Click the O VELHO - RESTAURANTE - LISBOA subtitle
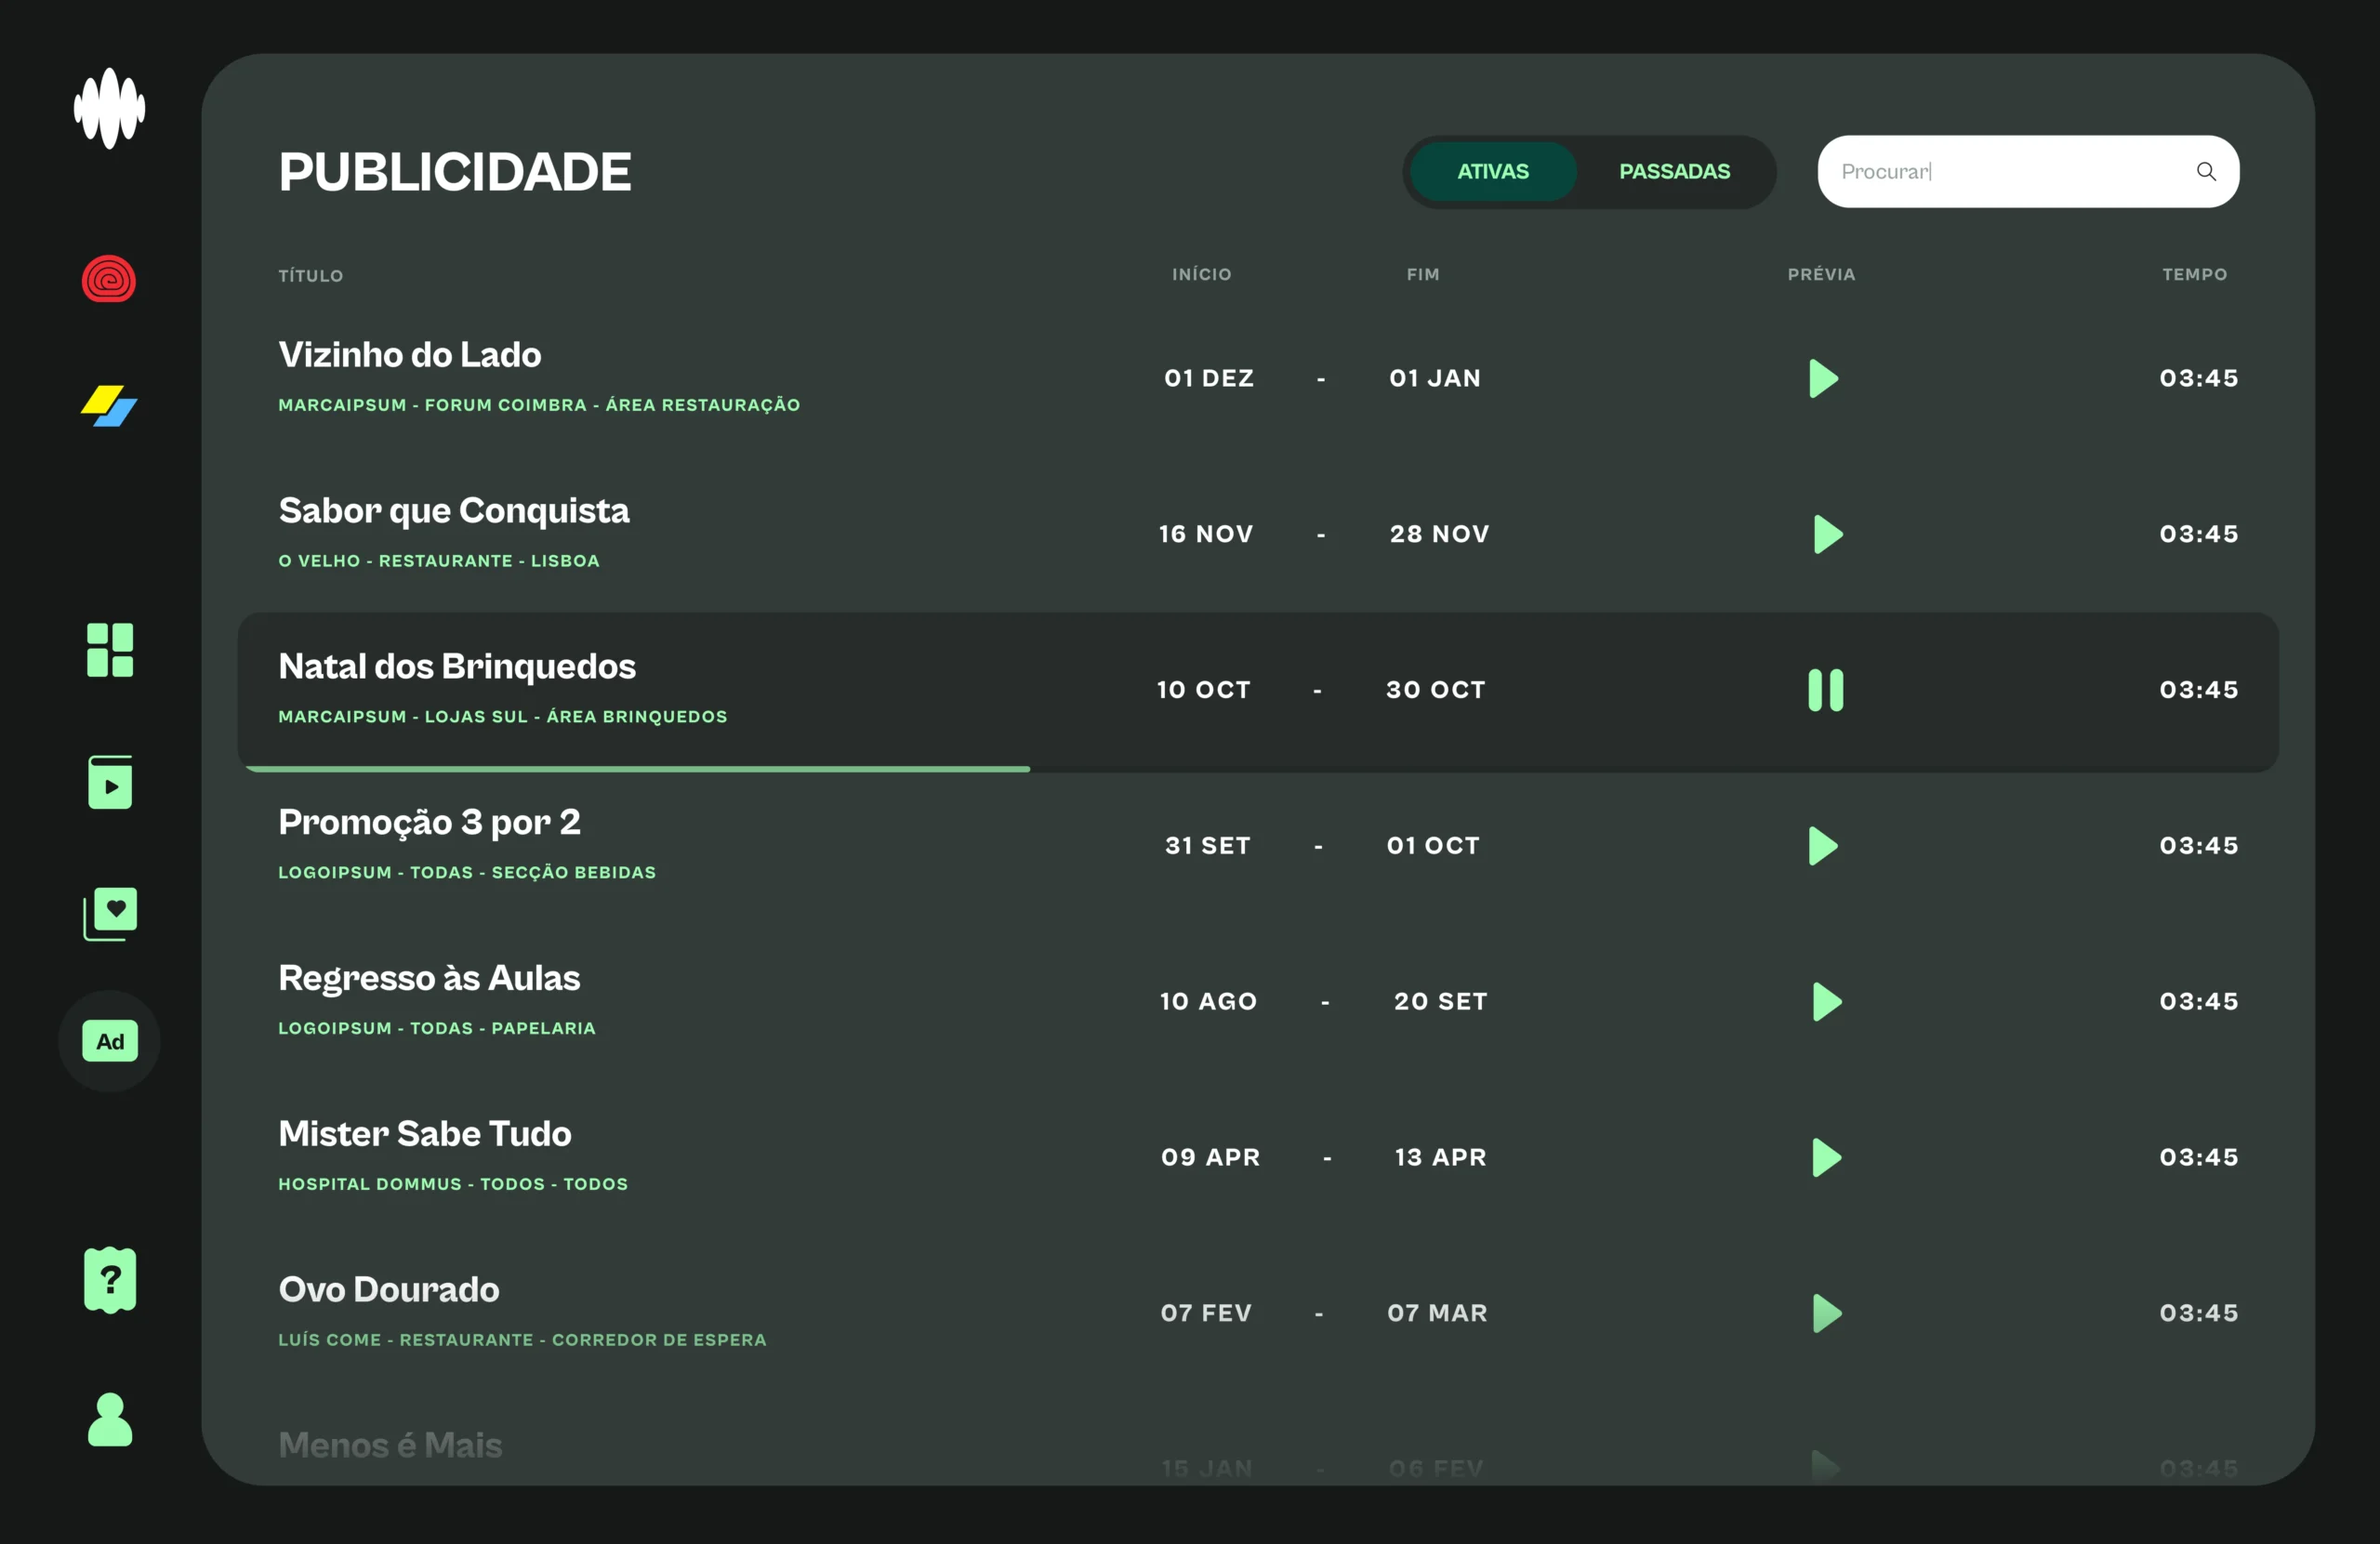This screenshot has height=1544, width=2380. click(x=439, y=561)
